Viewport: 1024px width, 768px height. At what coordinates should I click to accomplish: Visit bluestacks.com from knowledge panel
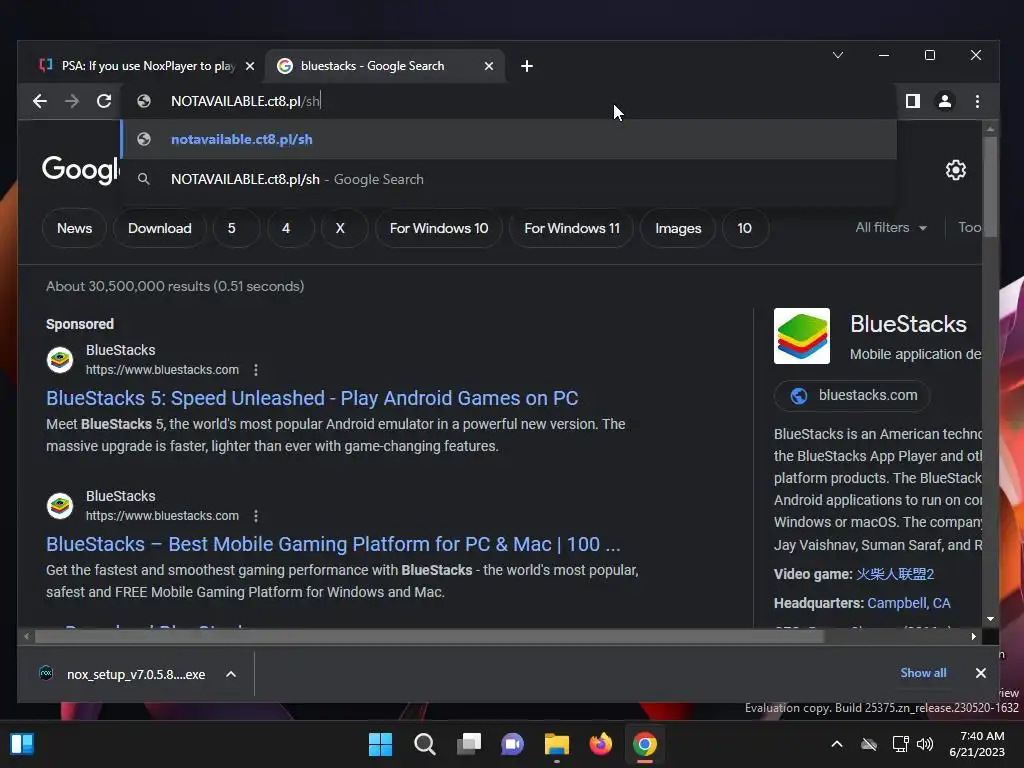pos(852,396)
